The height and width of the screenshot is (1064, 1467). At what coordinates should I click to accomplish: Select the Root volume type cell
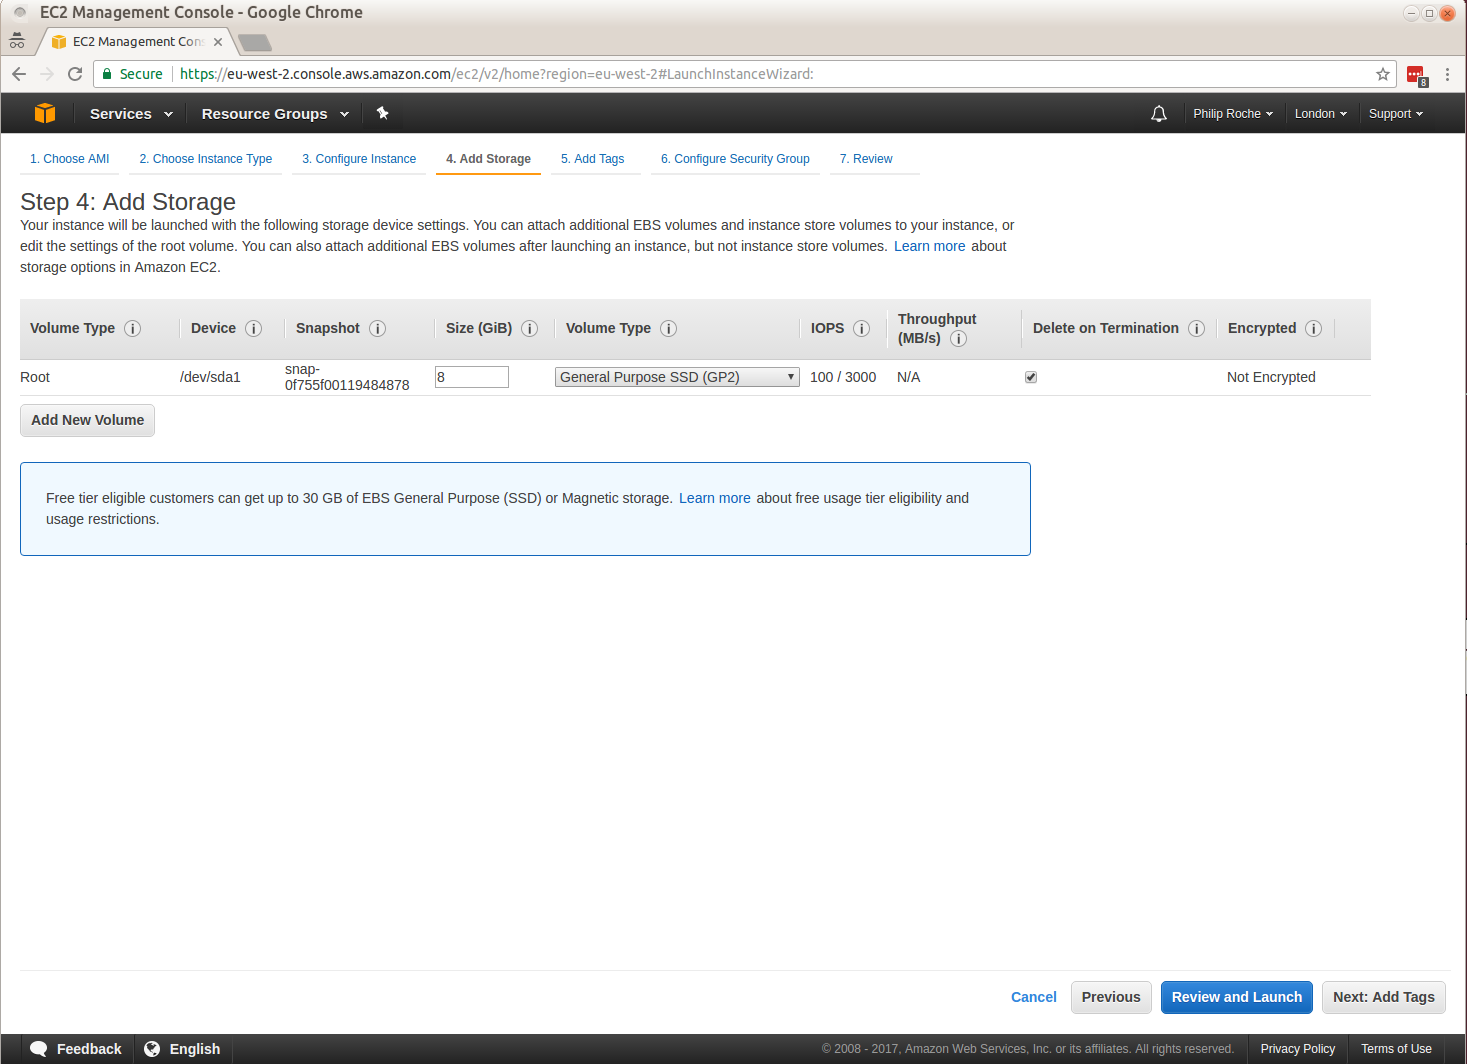35,377
